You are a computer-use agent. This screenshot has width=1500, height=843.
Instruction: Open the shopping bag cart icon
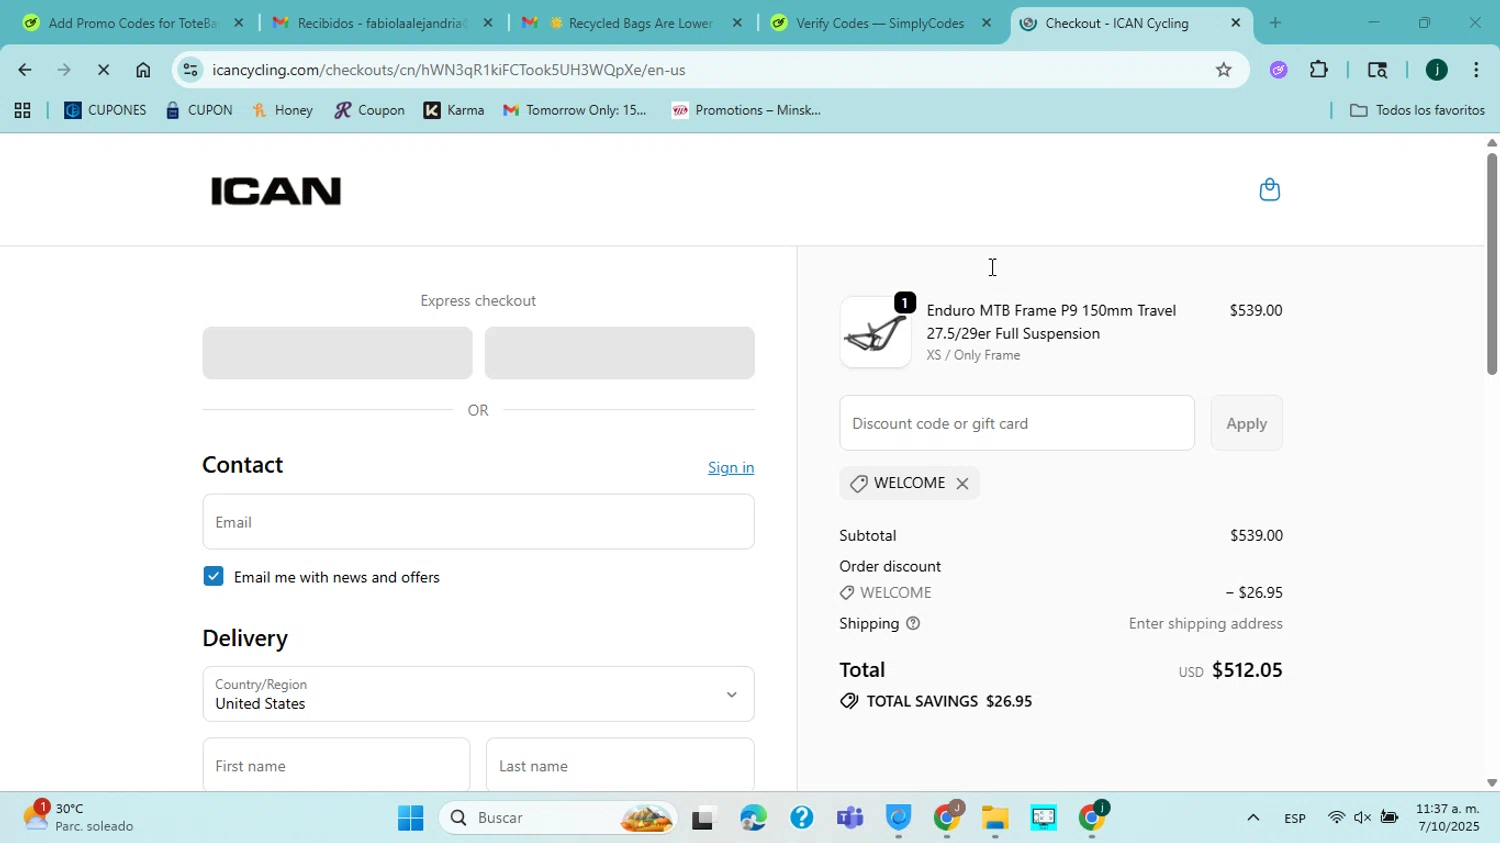pos(1269,190)
